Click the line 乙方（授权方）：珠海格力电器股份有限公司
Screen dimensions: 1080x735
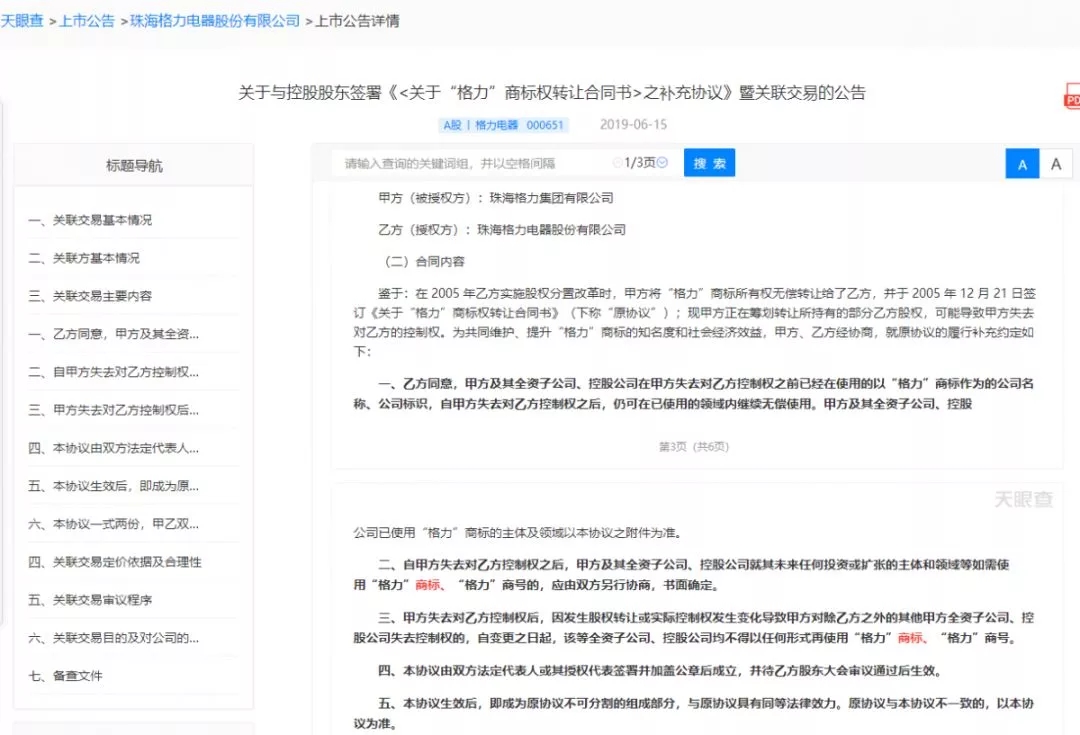(502, 229)
